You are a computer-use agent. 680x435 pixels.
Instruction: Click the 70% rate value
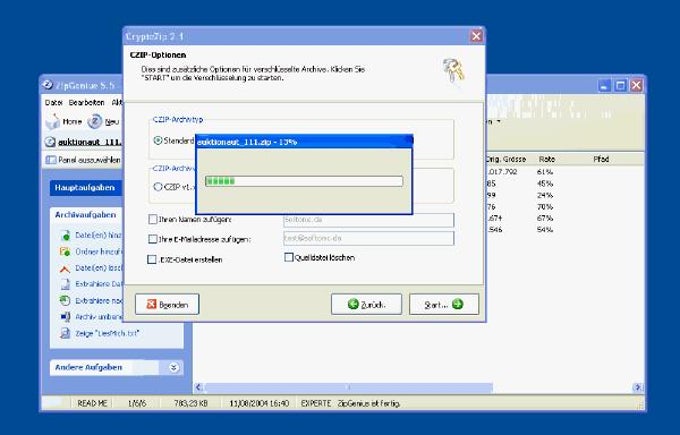[x=545, y=207]
